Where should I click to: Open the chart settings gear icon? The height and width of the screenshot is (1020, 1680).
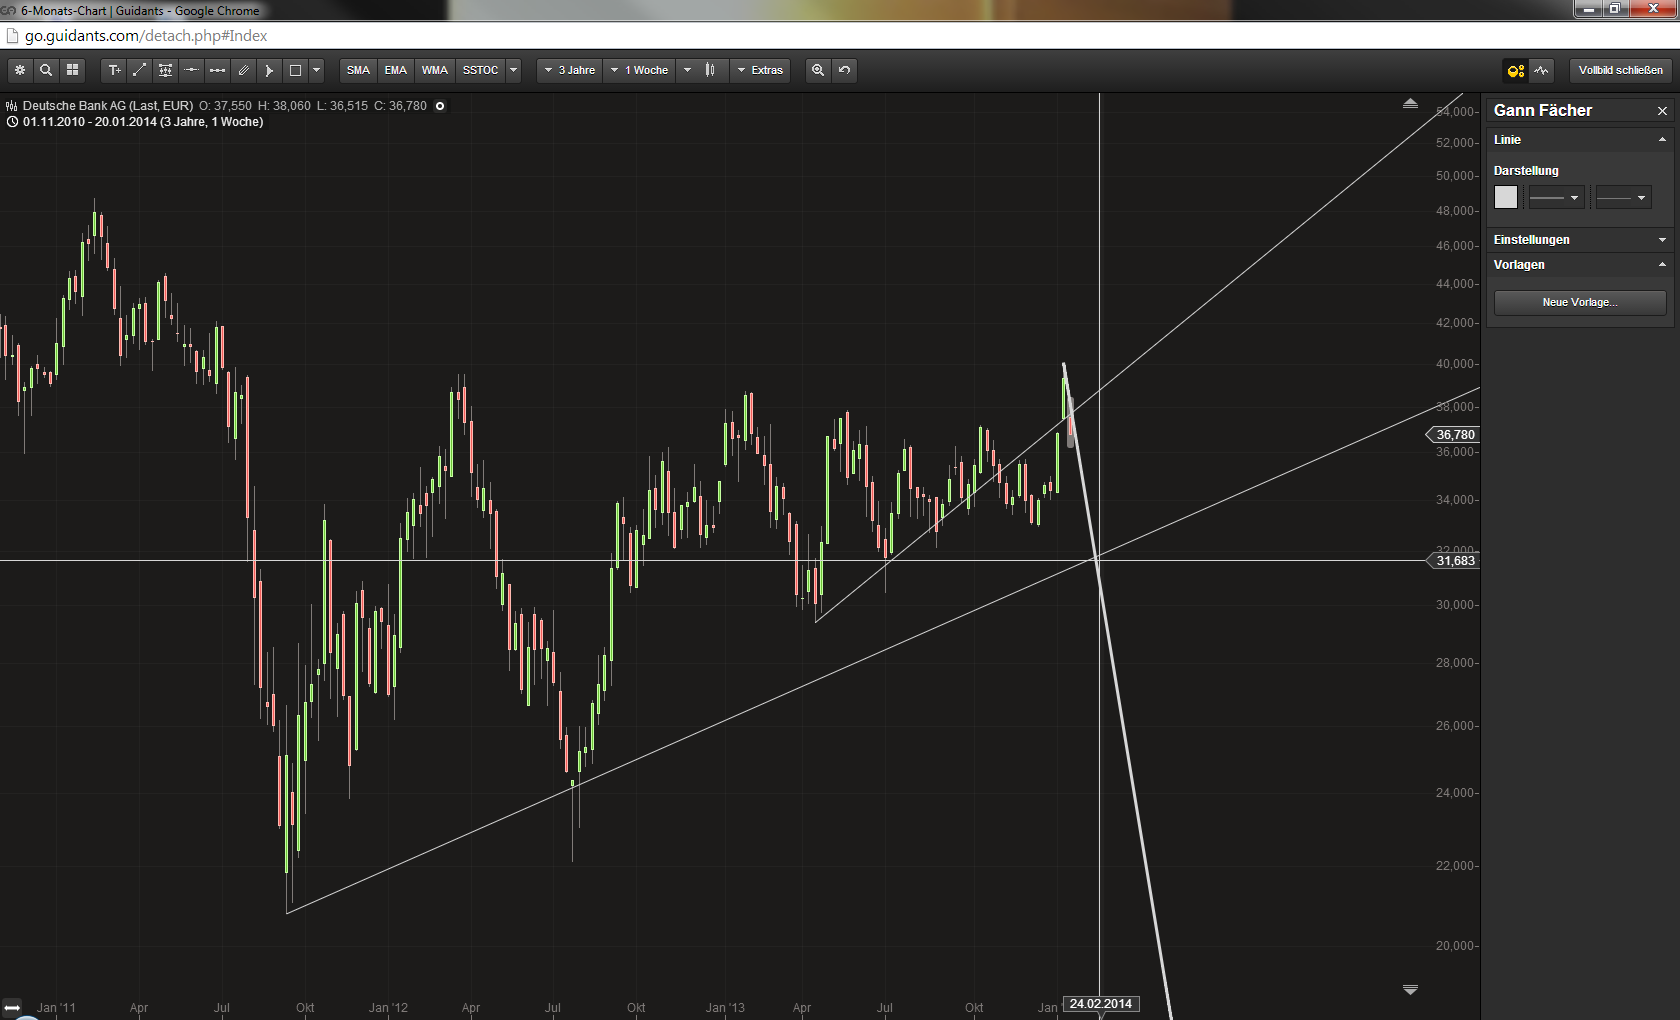[20, 70]
